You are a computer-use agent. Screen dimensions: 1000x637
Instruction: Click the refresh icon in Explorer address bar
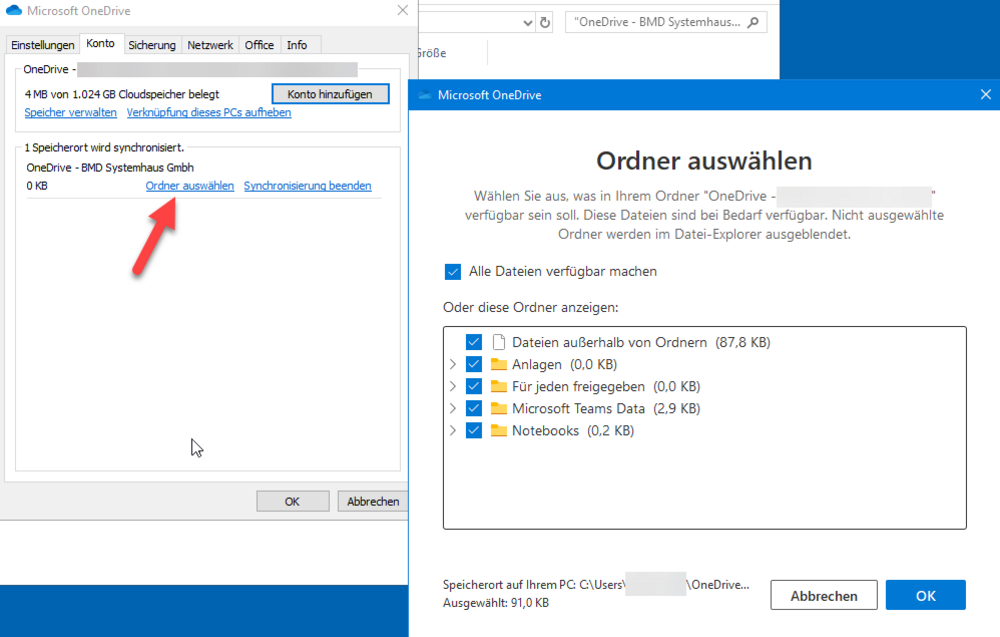545,22
